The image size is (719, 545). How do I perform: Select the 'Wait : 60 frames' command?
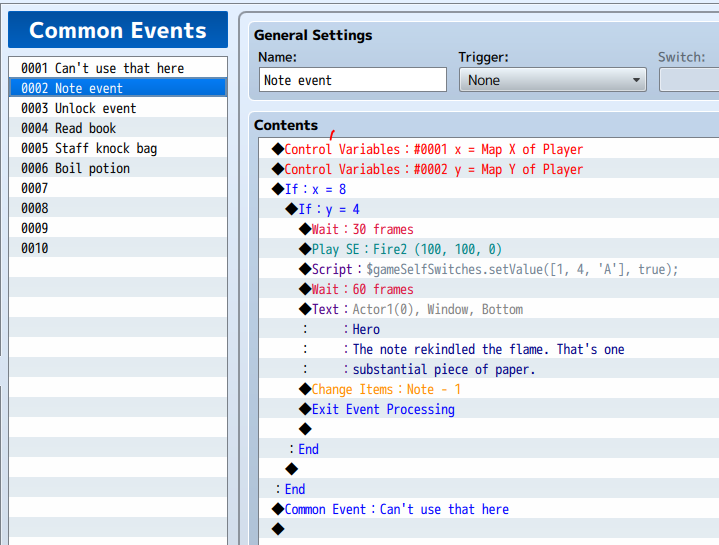(x=362, y=289)
